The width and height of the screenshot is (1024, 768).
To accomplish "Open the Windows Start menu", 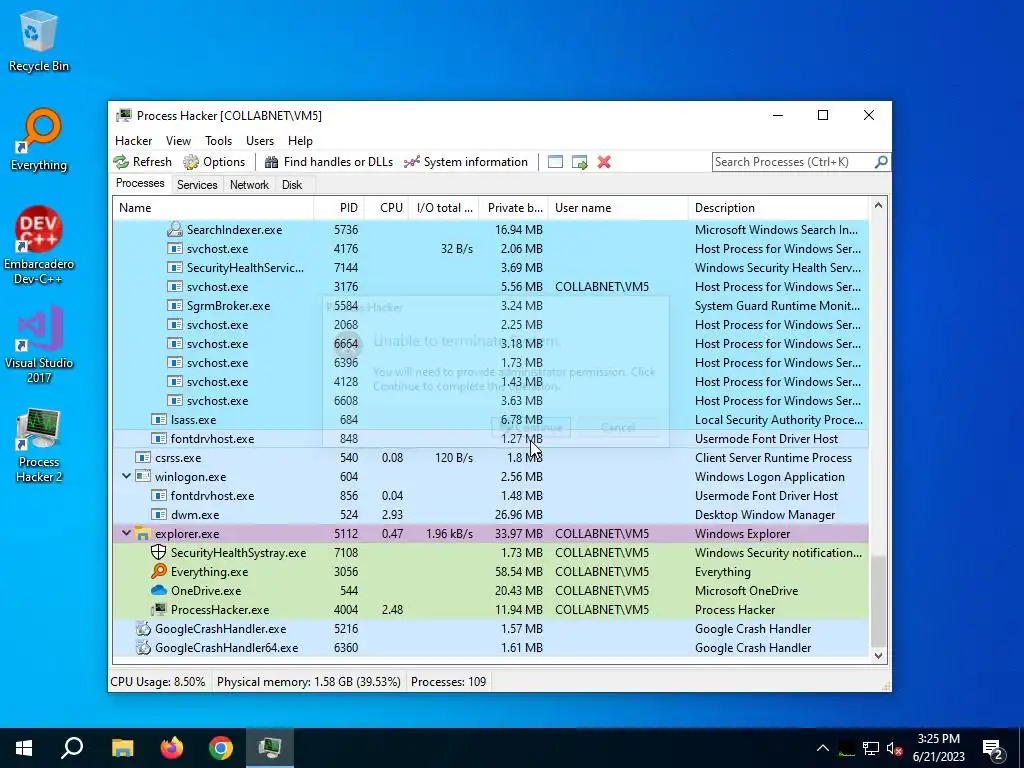I will click(24, 748).
